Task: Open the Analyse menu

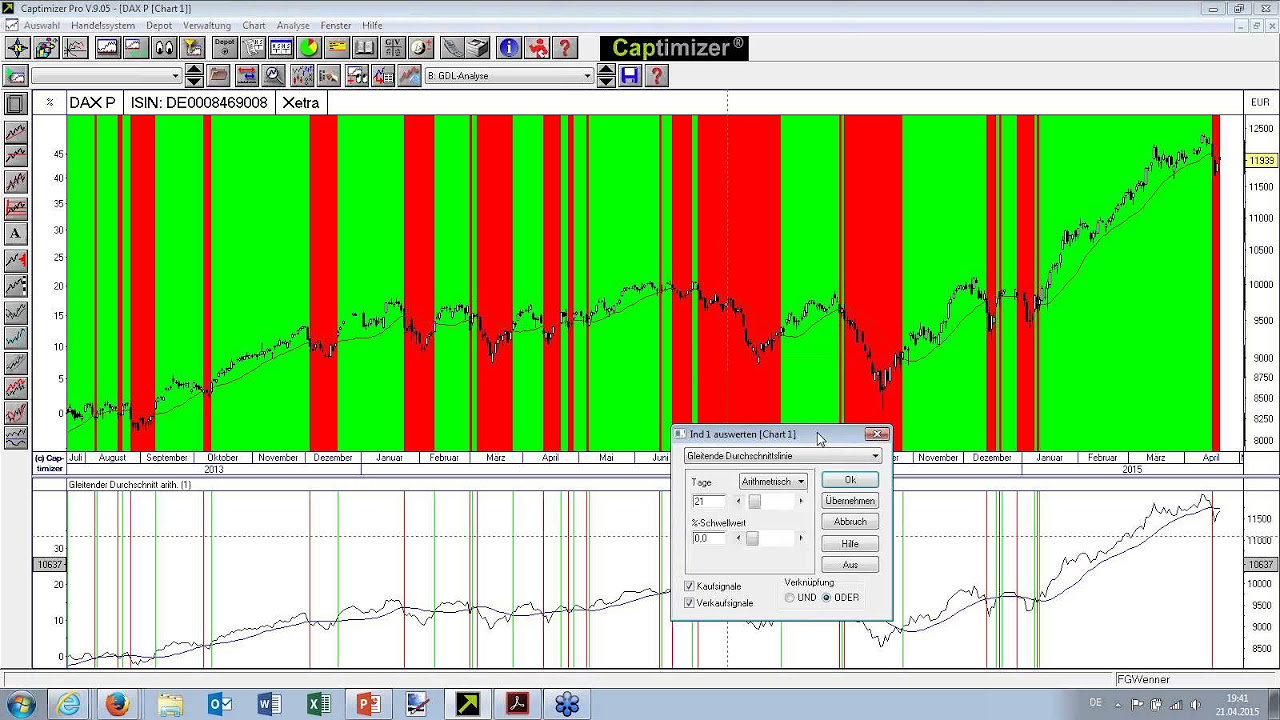Action: pyautogui.click(x=293, y=25)
